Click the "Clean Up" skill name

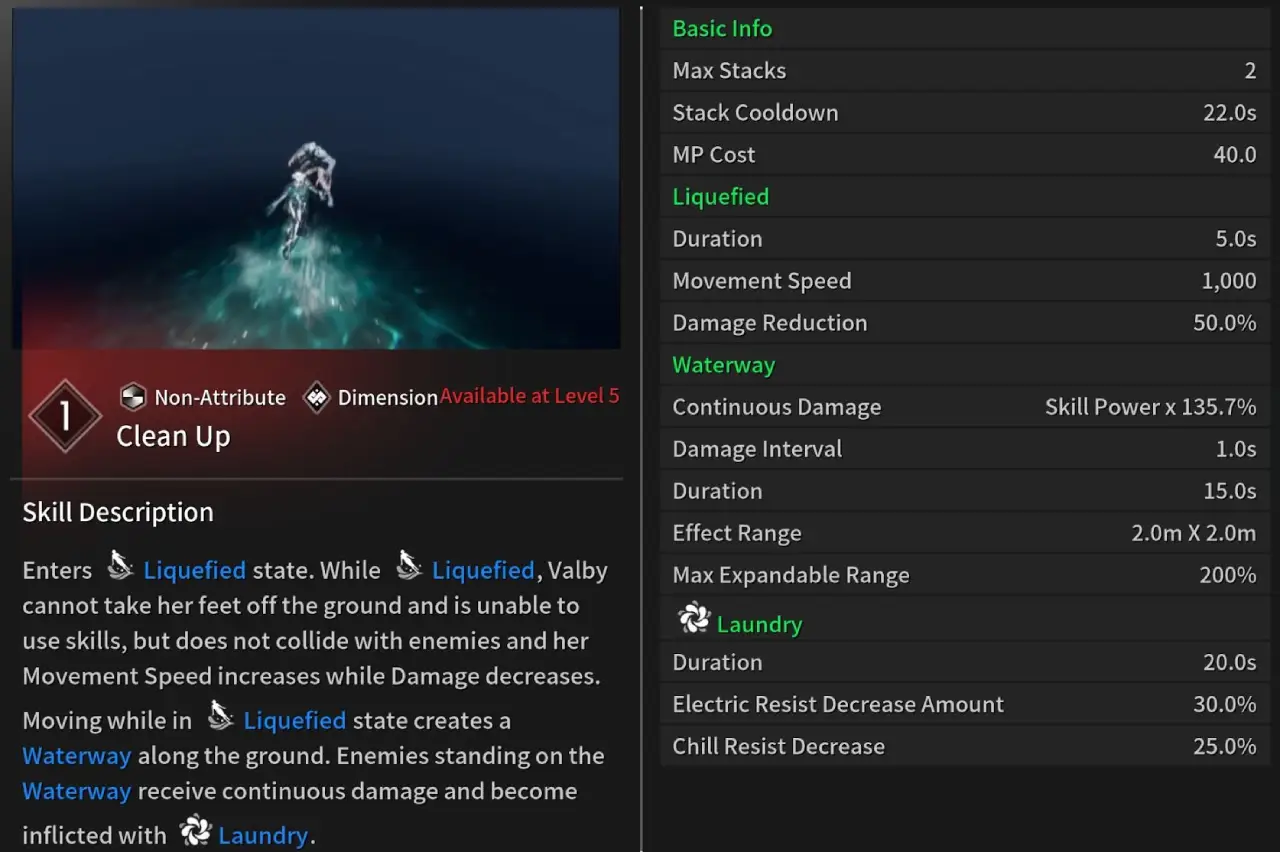173,437
